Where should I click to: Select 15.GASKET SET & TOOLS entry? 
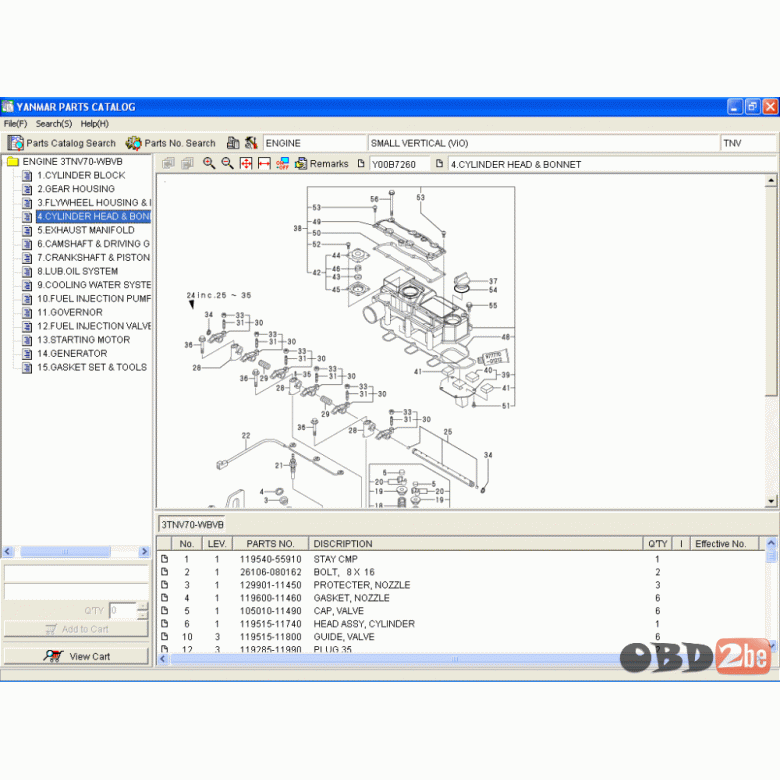pos(92,367)
